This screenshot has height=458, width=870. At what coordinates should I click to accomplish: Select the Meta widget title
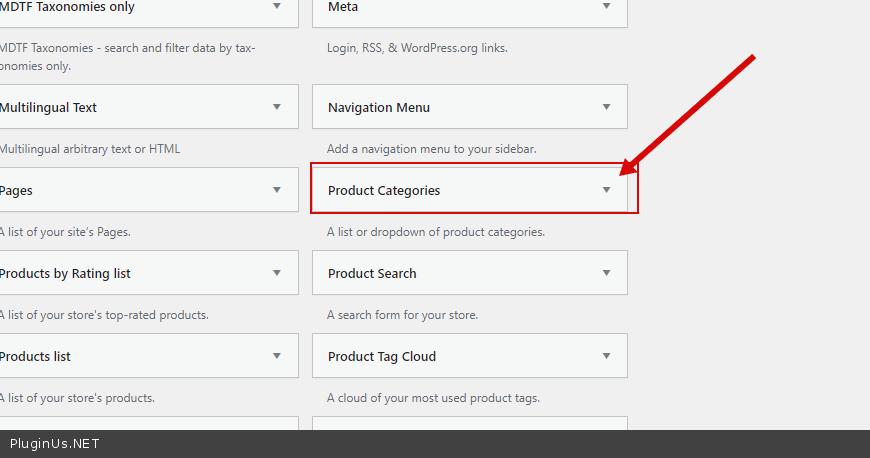coord(343,7)
